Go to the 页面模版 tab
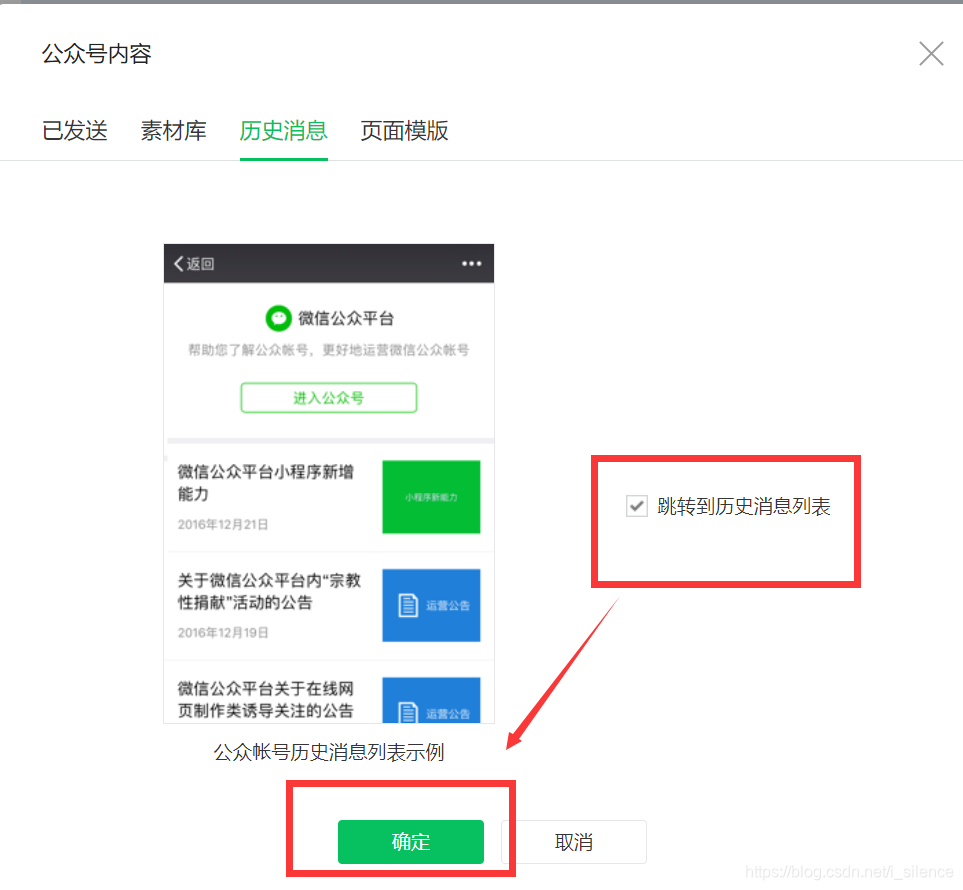Image resolution: width=963 pixels, height=890 pixels. (404, 131)
